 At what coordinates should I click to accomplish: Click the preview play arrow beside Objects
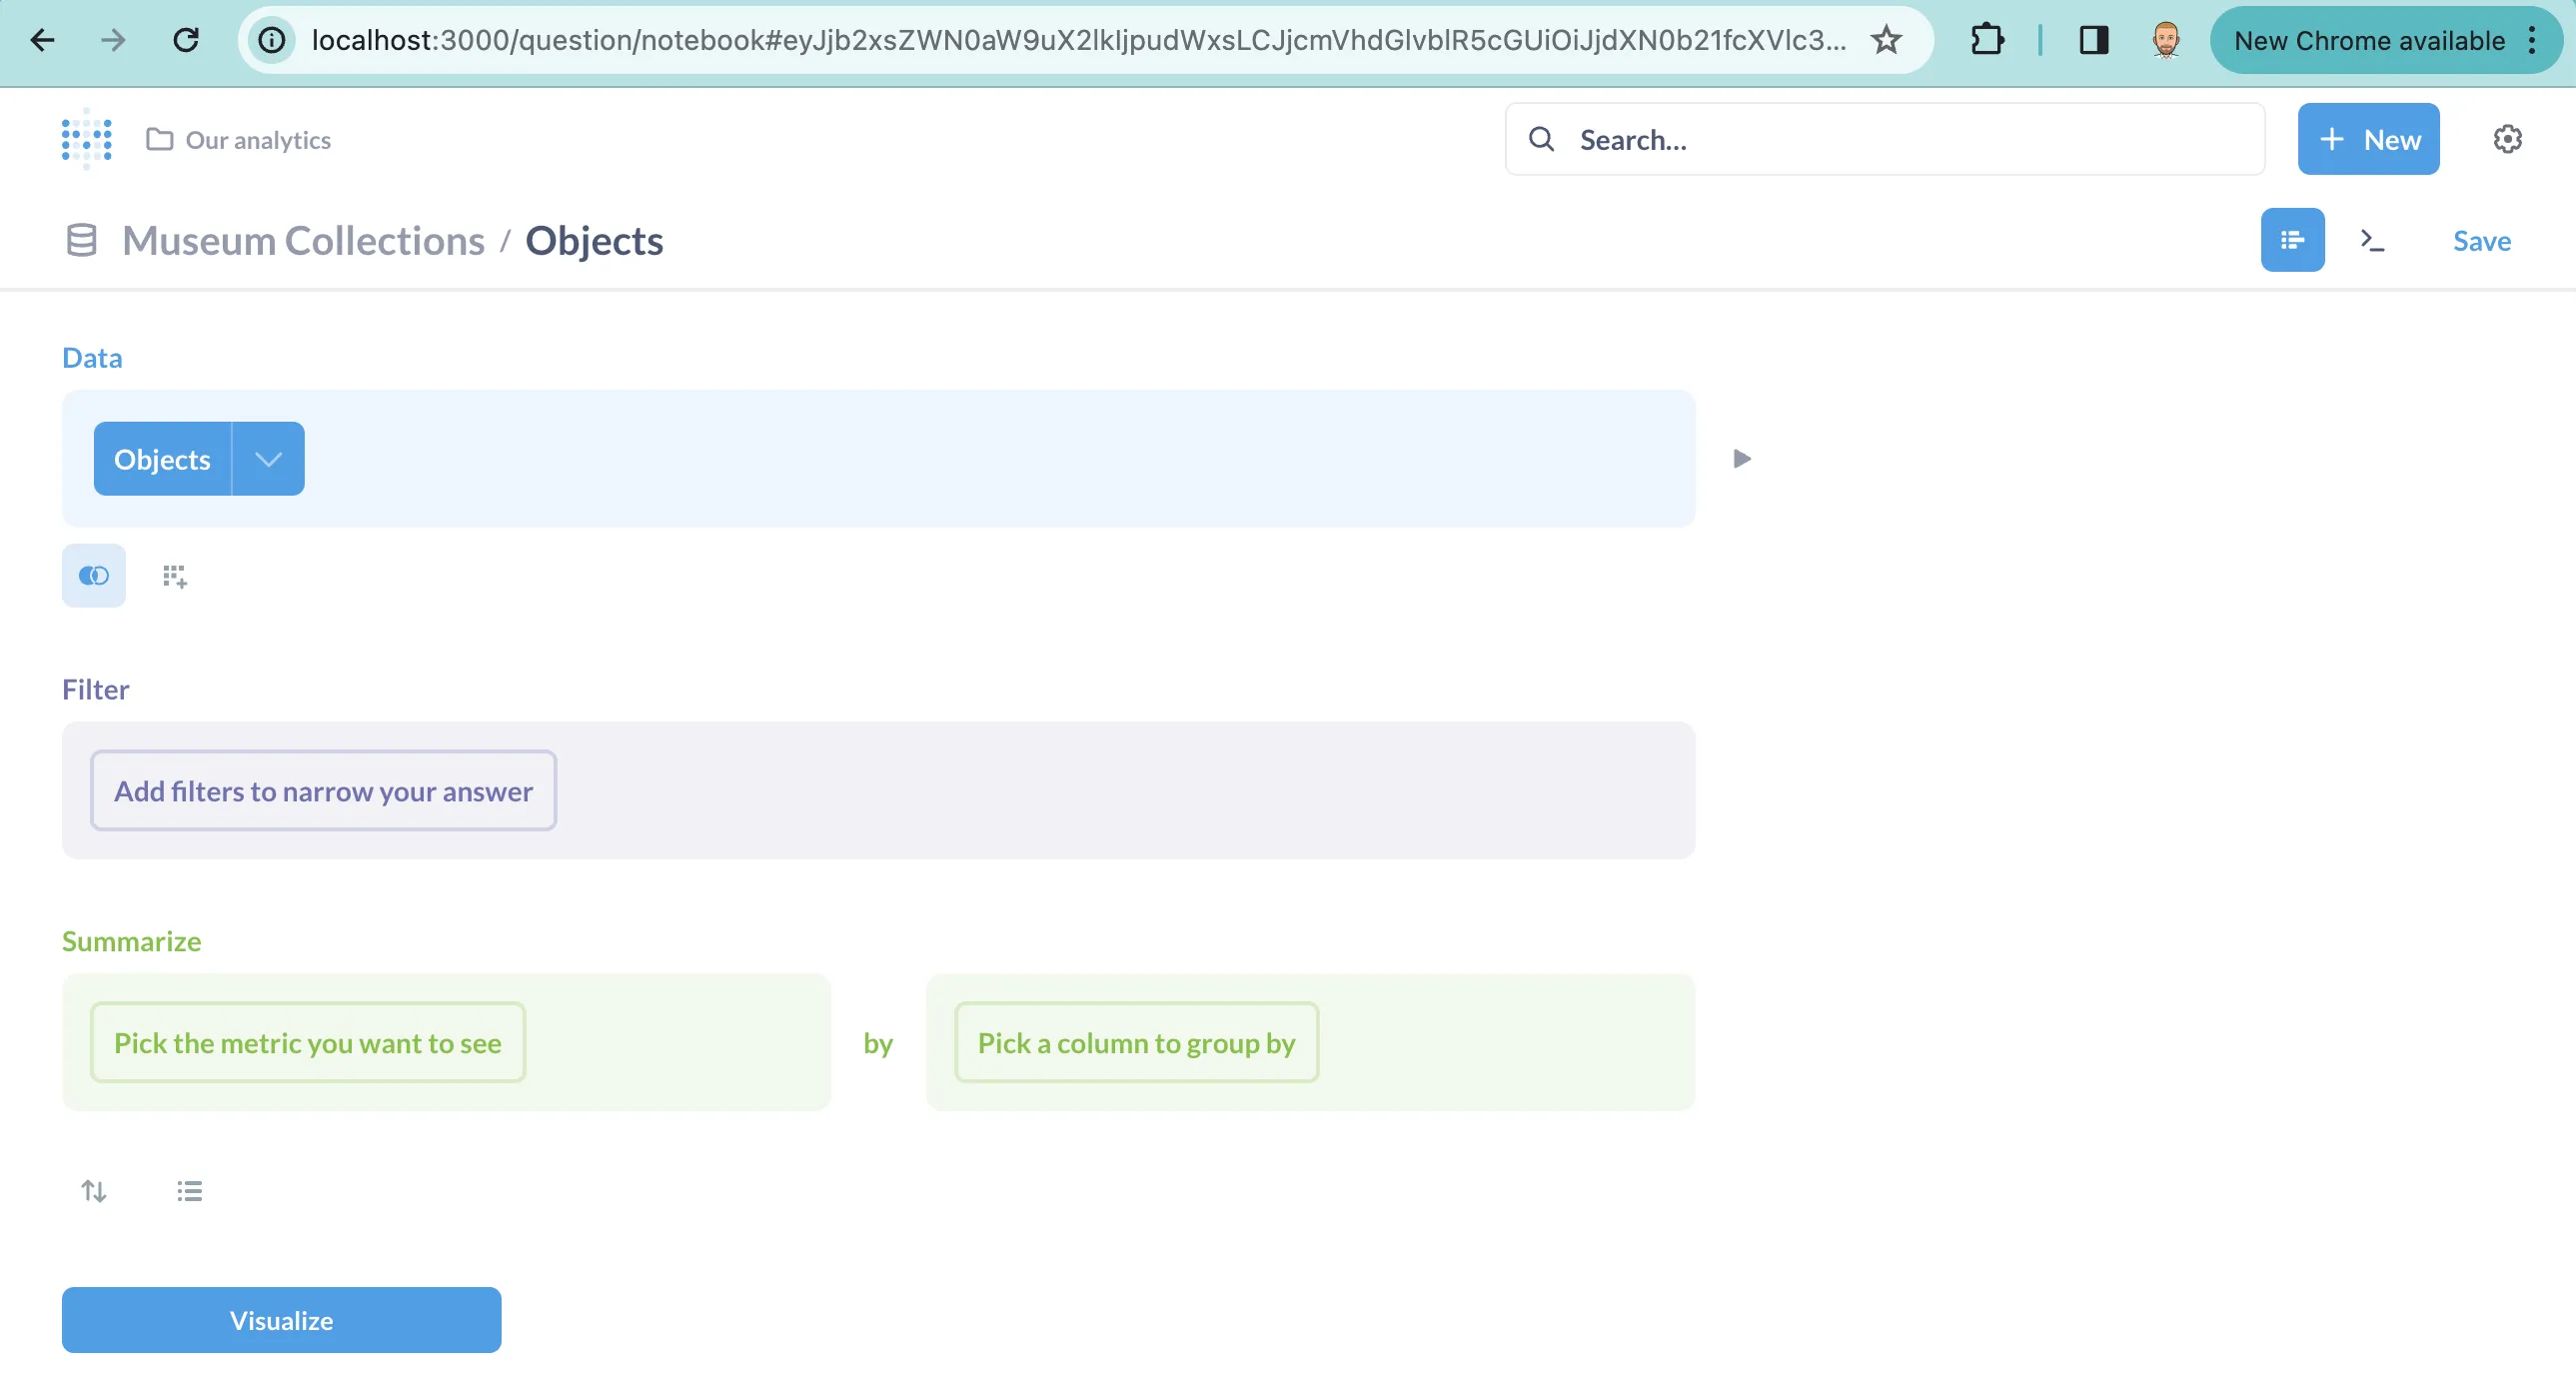1741,458
